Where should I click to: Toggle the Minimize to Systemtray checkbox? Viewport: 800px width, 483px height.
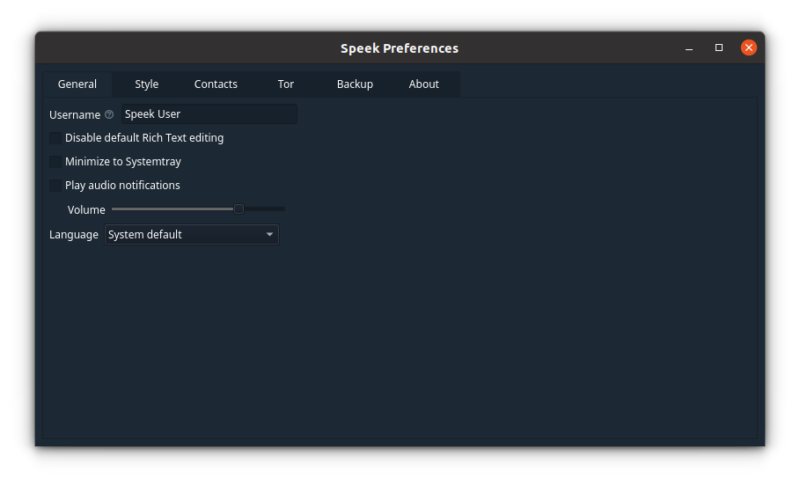[x=55, y=162]
